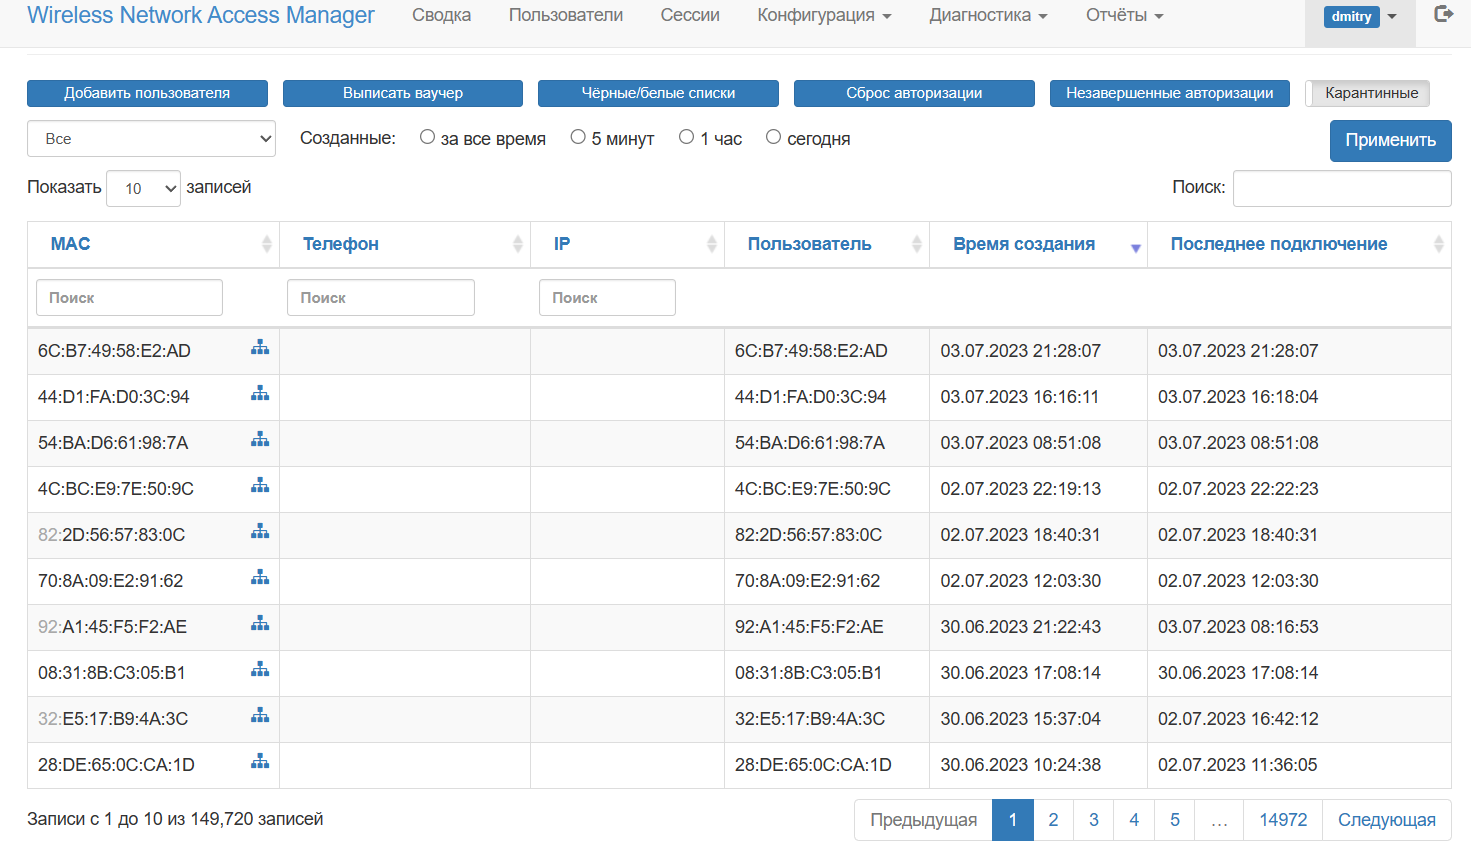Go to page 4 of results
The image size is (1471, 849).
[1134, 820]
